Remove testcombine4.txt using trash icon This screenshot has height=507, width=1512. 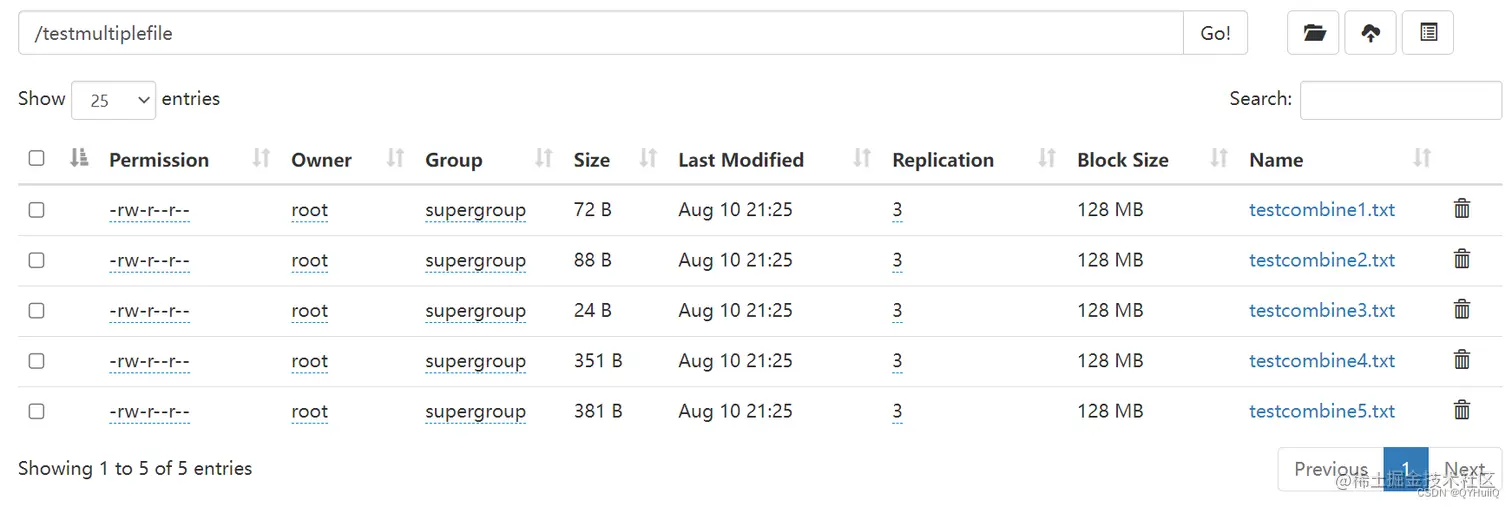pyautogui.click(x=1461, y=360)
